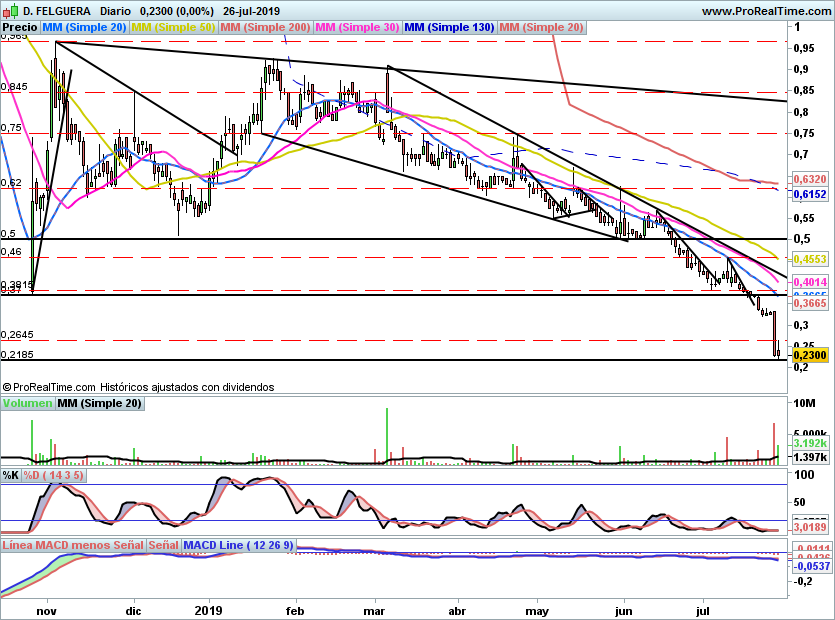The height and width of the screenshot is (620, 835).
Task: Select the MM (Simple 130) indicator label
Action: tap(449, 27)
